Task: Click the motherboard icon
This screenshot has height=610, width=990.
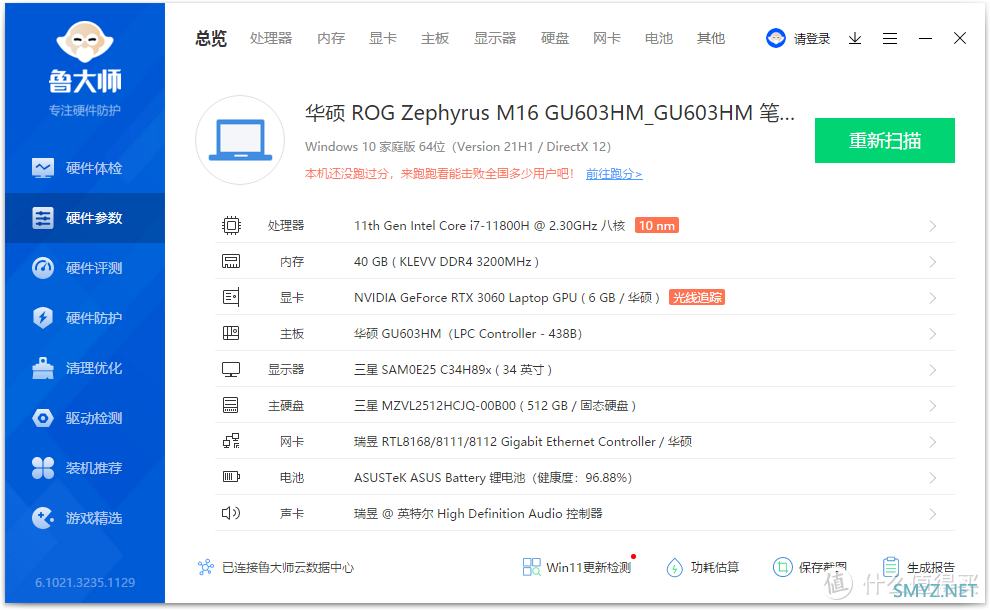Action: (x=231, y=333)
